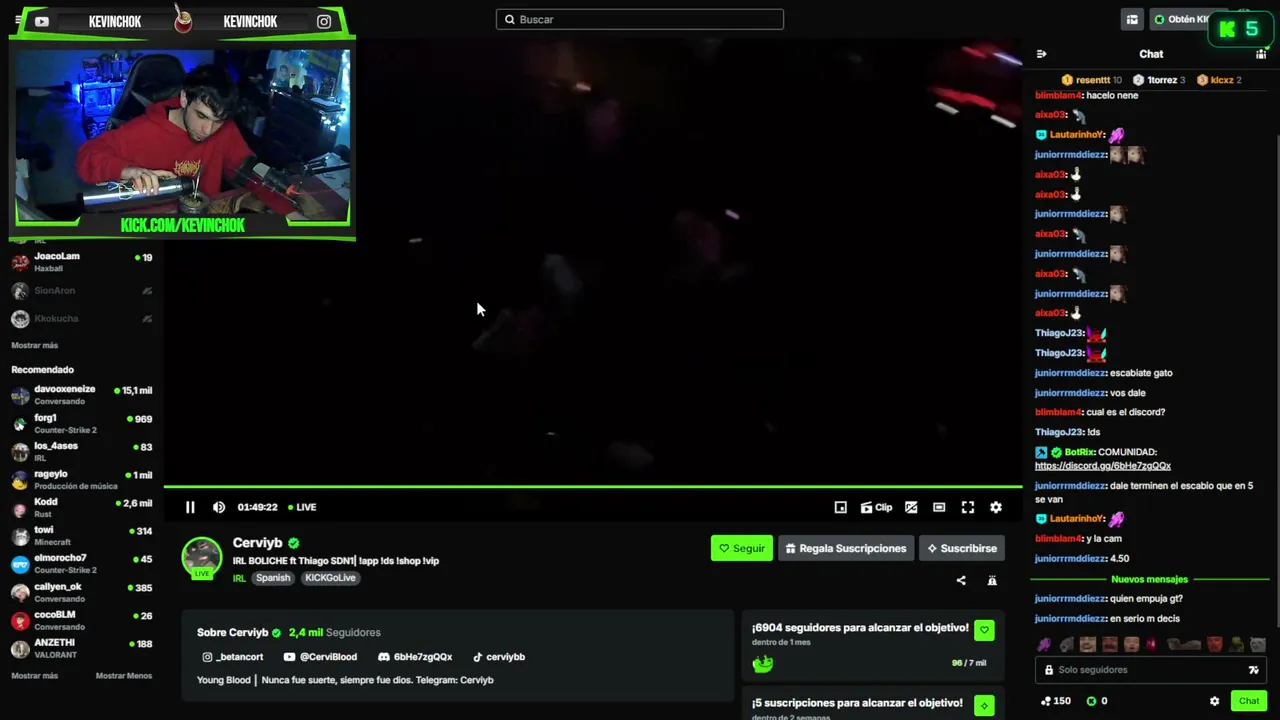Toggle the captions-off player icon
Viewport: 1280px width, 720px height.
click(911, 507)
